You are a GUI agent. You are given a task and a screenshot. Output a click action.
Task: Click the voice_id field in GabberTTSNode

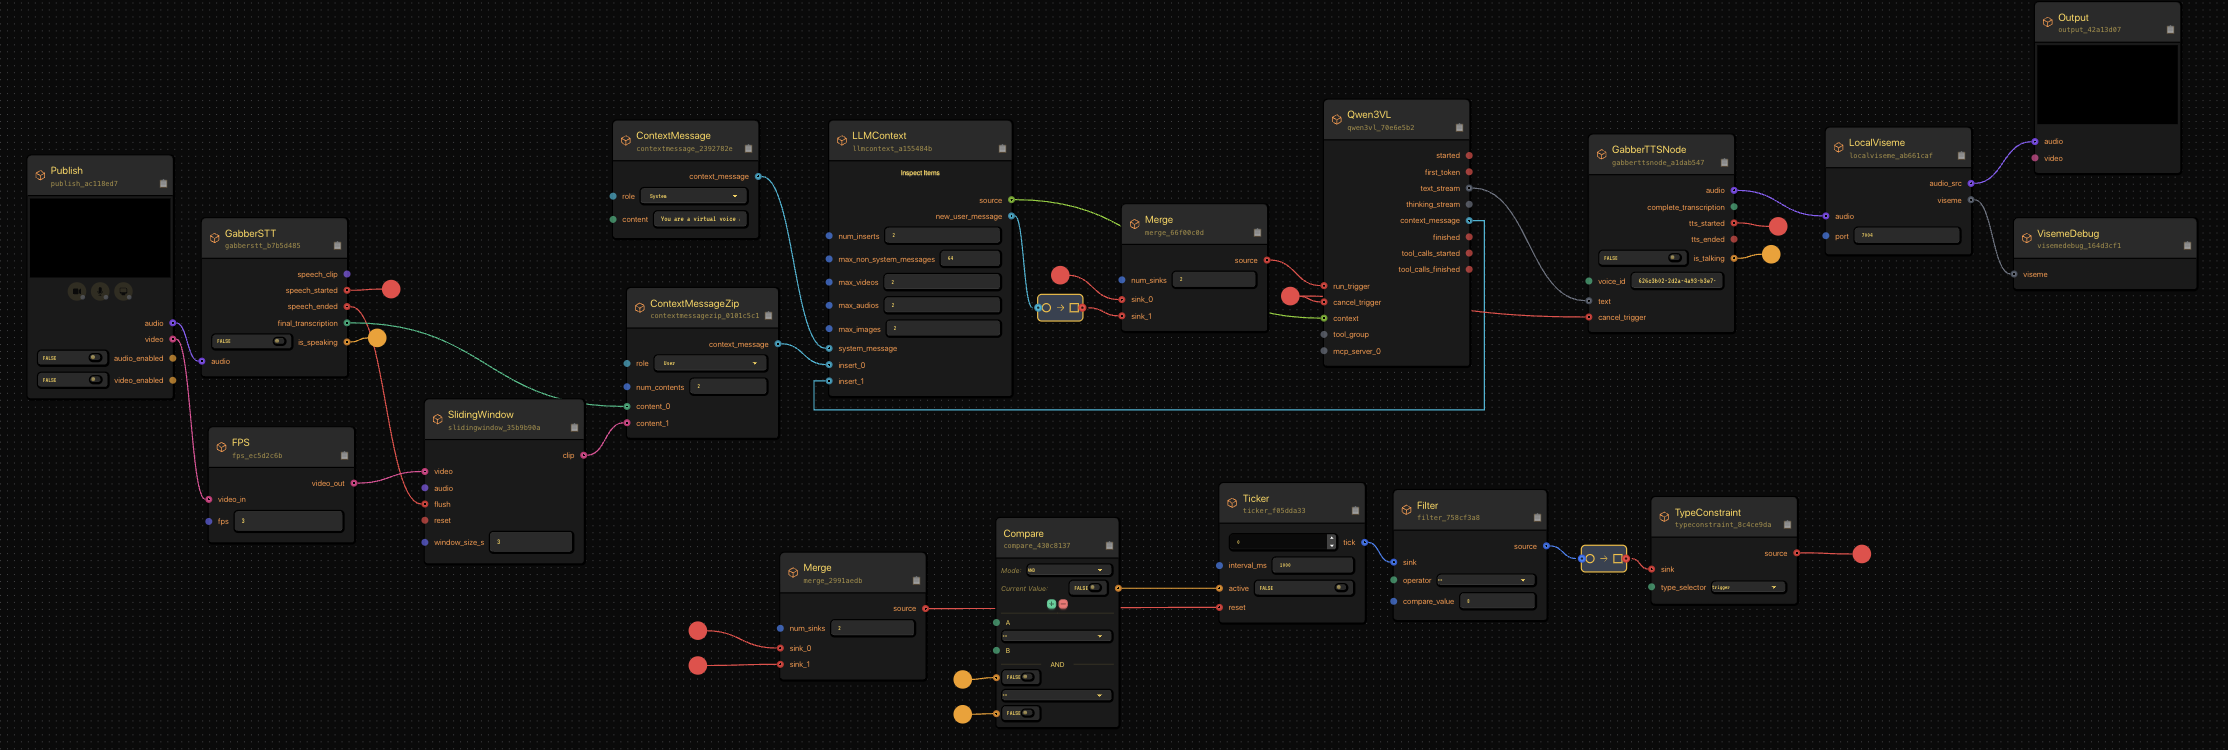click(x=1677, y=281)
